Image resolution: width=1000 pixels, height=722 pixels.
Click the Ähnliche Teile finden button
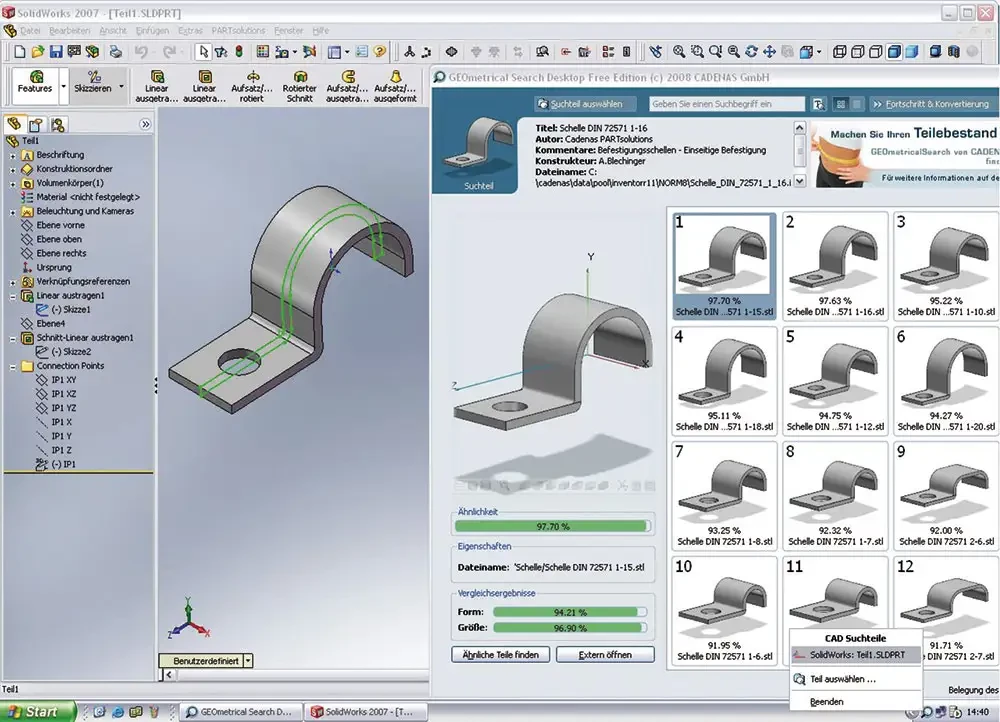click(x=501, y=654)
